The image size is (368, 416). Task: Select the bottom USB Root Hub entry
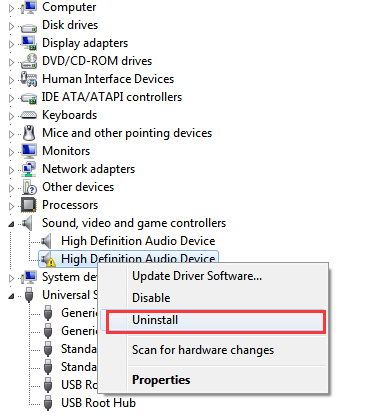[x=98, y=403]
